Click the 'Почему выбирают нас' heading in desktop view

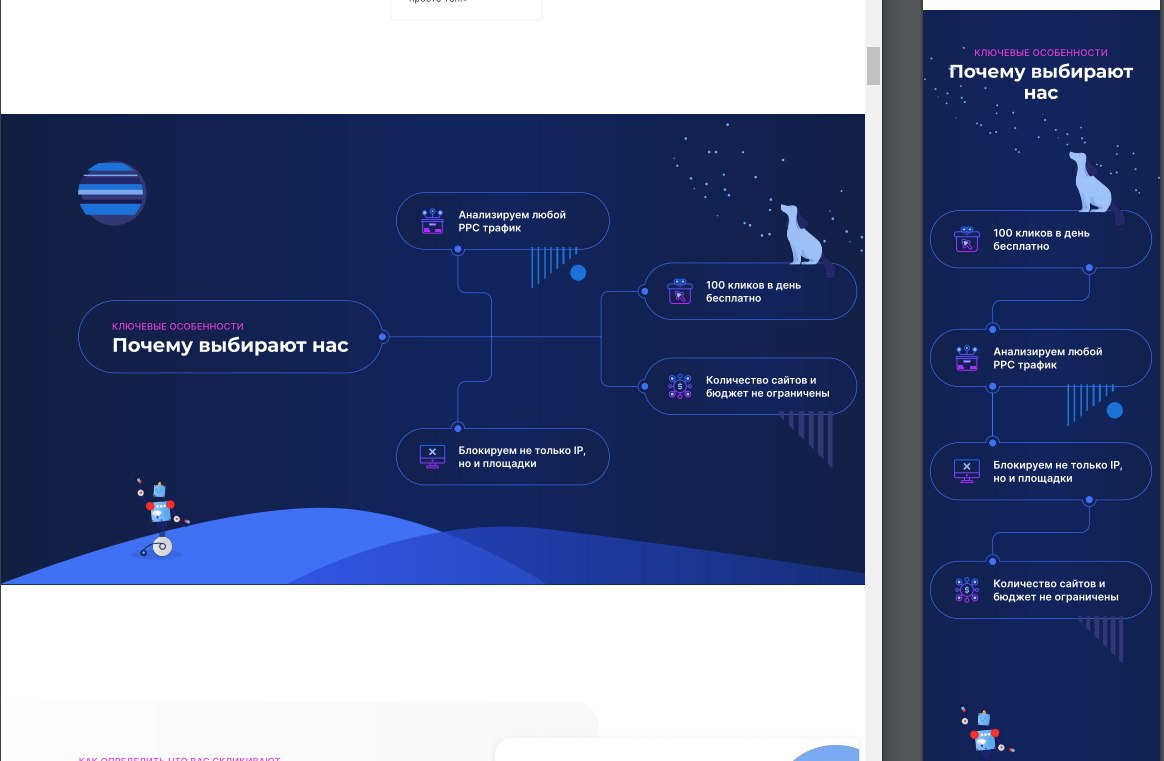[x=230, y=345]
